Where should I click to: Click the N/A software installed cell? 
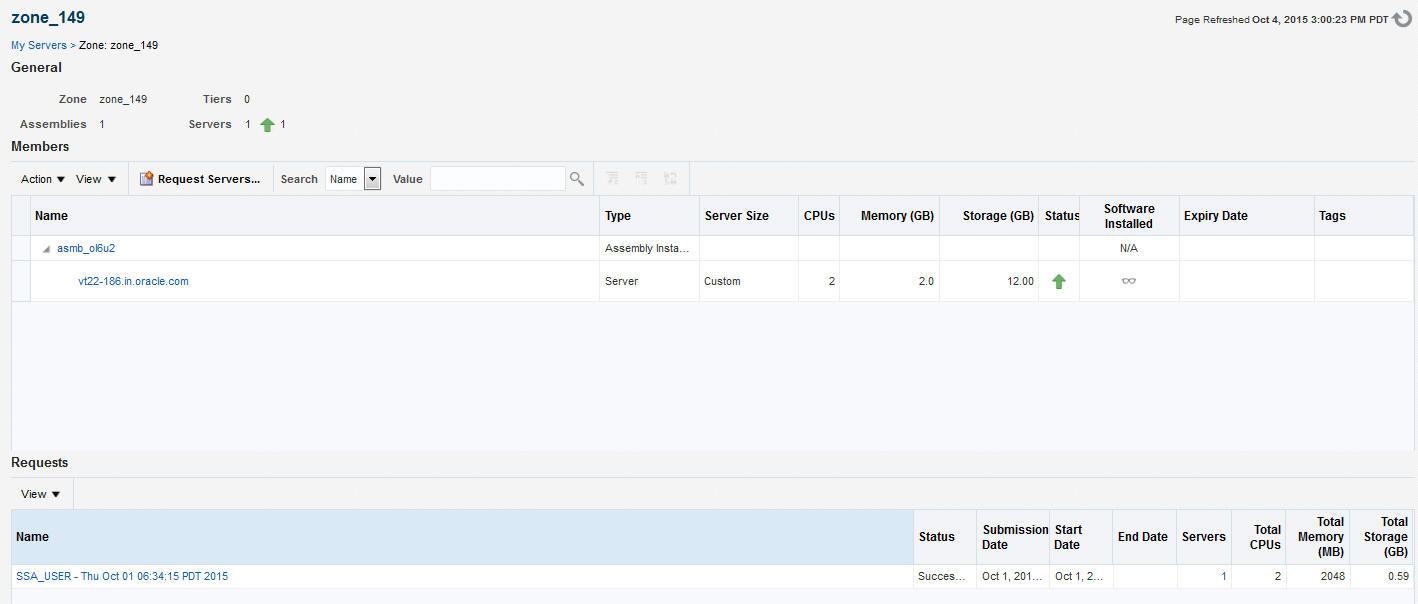pyautogui.click(x=1129, y=248)
